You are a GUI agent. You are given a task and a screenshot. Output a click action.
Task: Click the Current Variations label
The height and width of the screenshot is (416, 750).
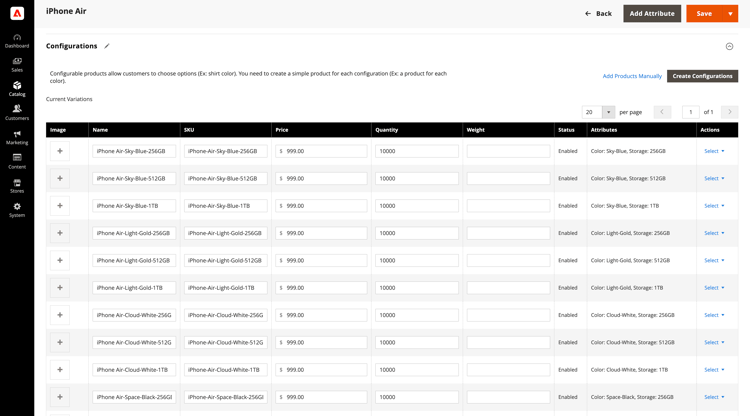(69, 99)
